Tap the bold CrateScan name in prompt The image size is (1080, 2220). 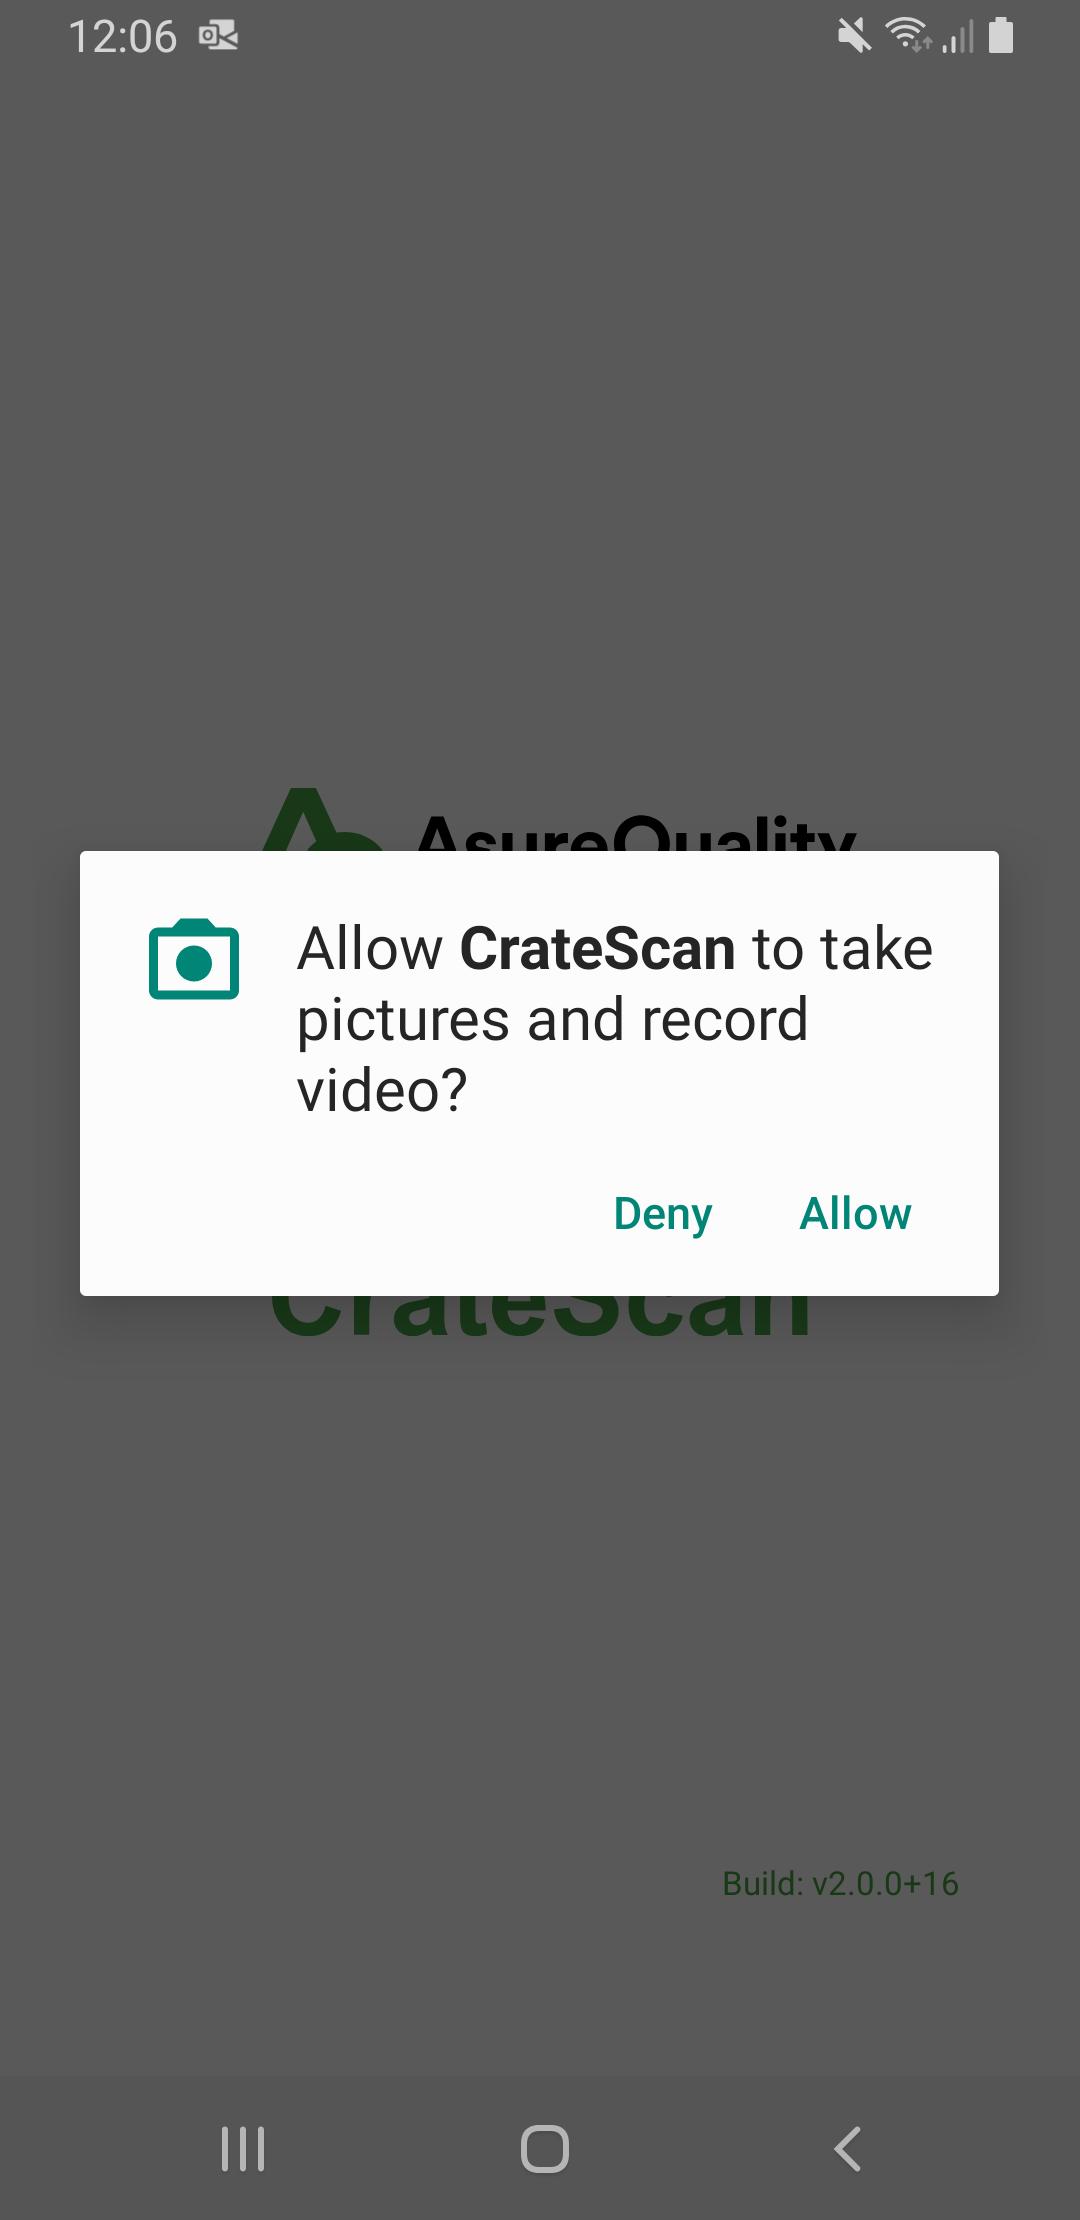tap(597, 948)
